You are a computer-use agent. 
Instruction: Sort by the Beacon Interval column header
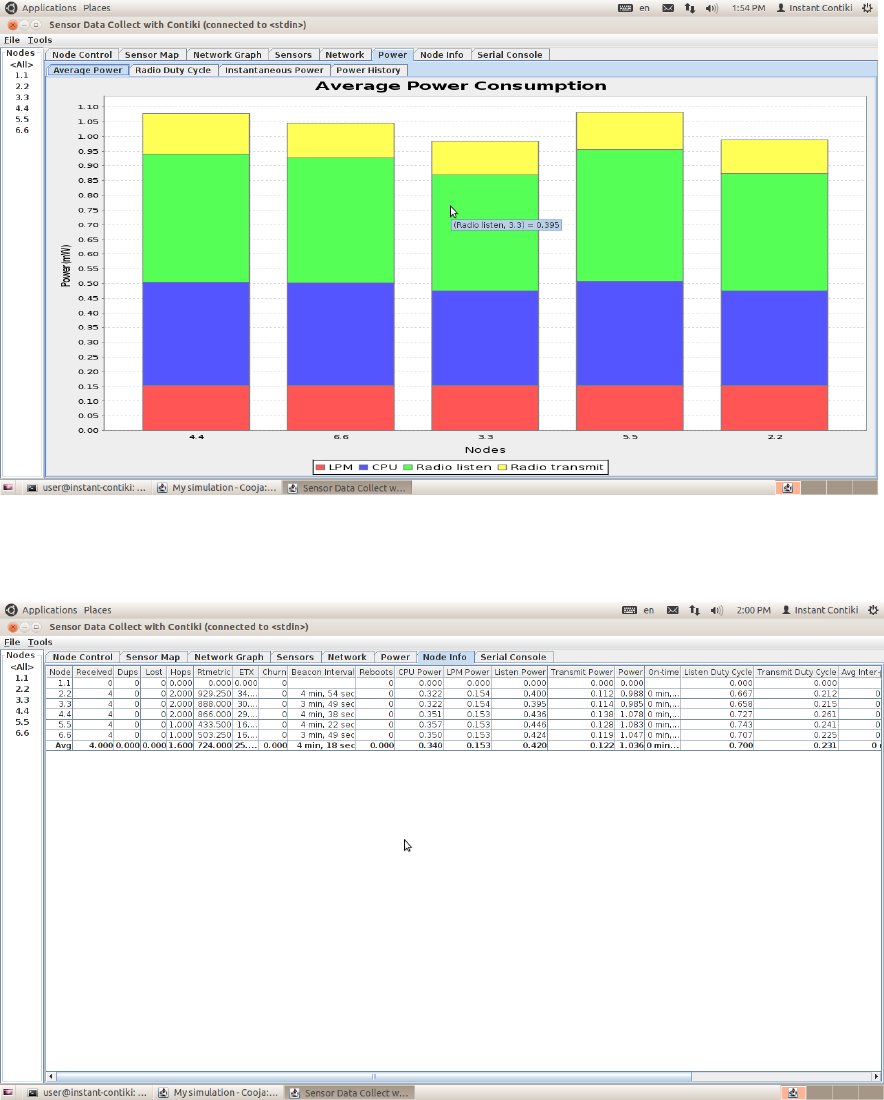[322, 672]
